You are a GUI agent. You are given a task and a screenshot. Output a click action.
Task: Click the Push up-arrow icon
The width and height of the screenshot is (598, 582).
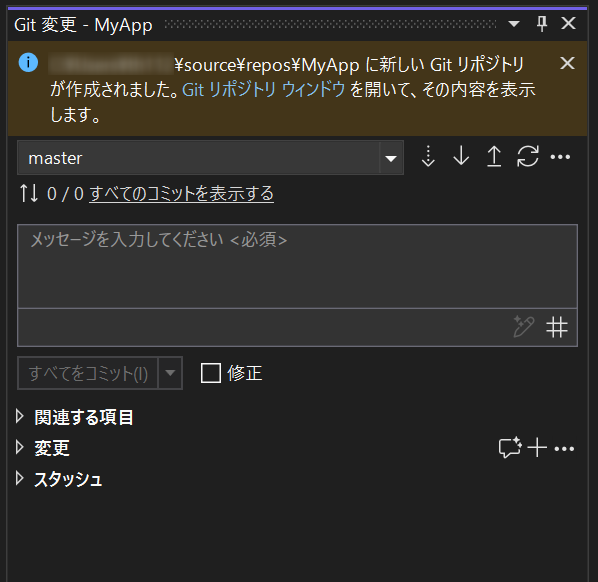pos(494,156)
